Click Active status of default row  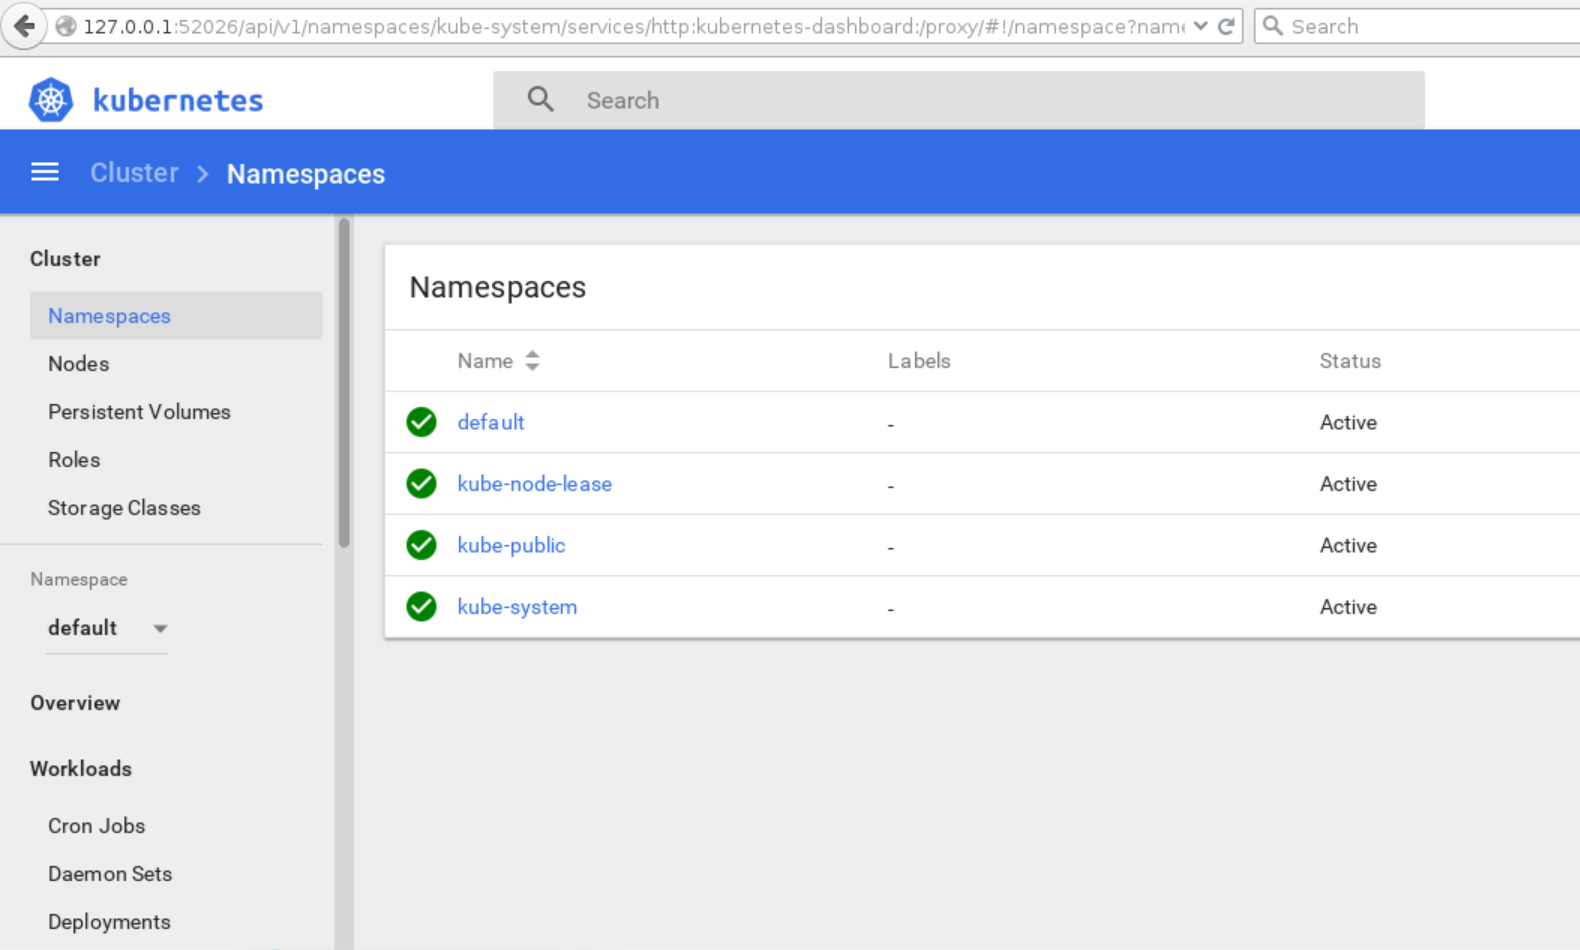[x=1348, y=422]
